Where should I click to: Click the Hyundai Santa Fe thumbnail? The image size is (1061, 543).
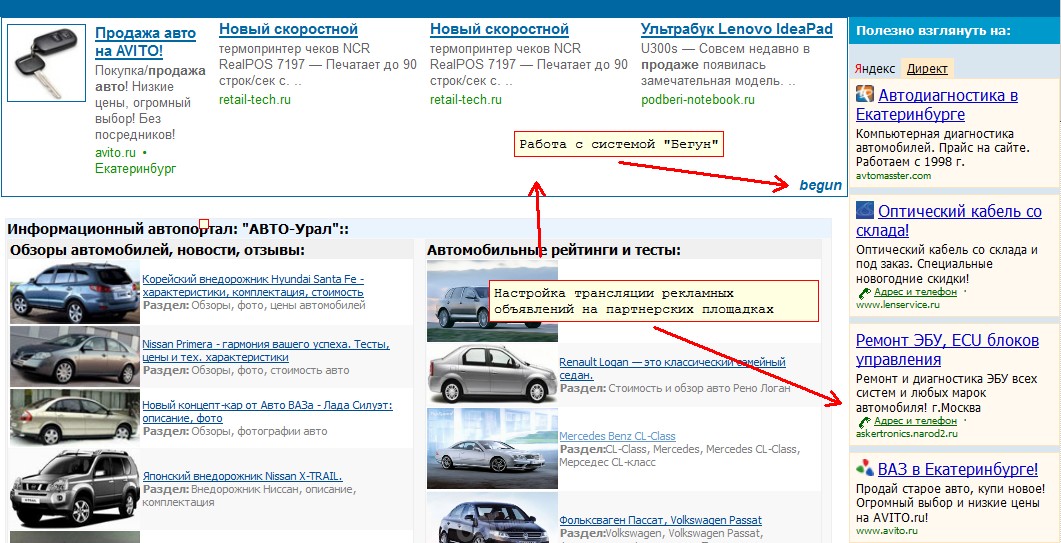[74, 292]
